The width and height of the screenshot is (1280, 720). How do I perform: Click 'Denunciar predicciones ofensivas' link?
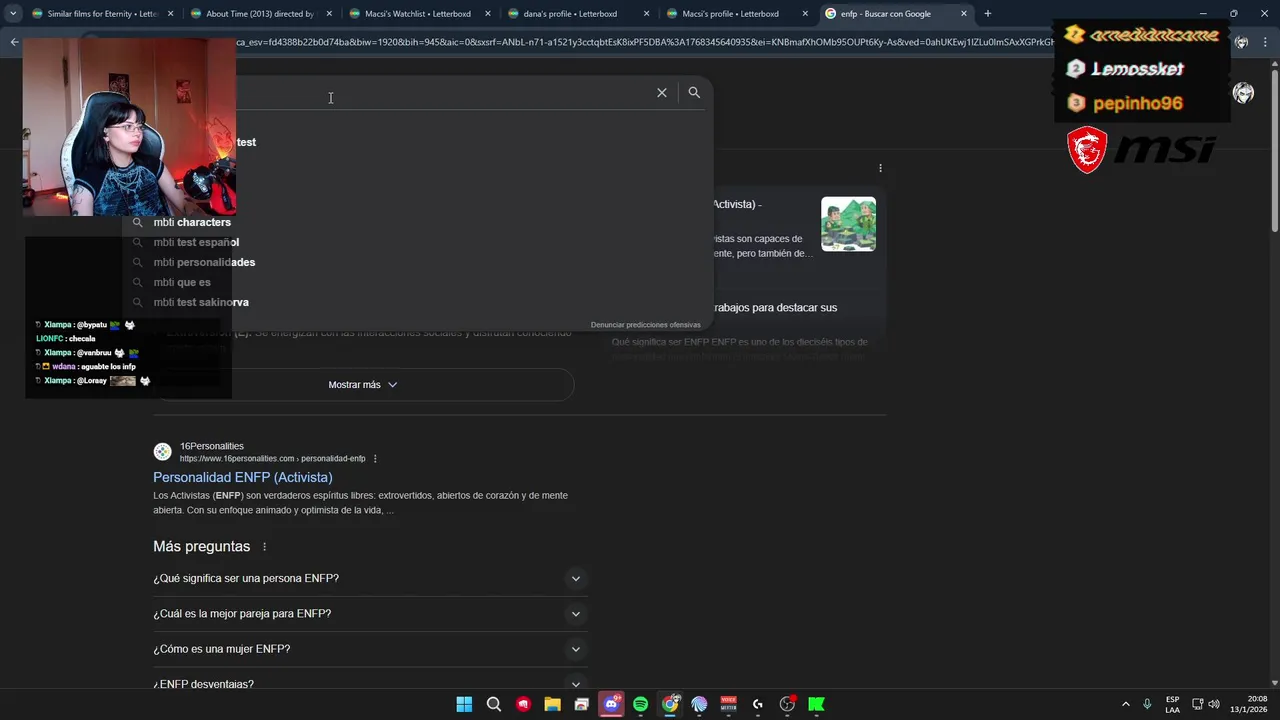pos(645,324)
